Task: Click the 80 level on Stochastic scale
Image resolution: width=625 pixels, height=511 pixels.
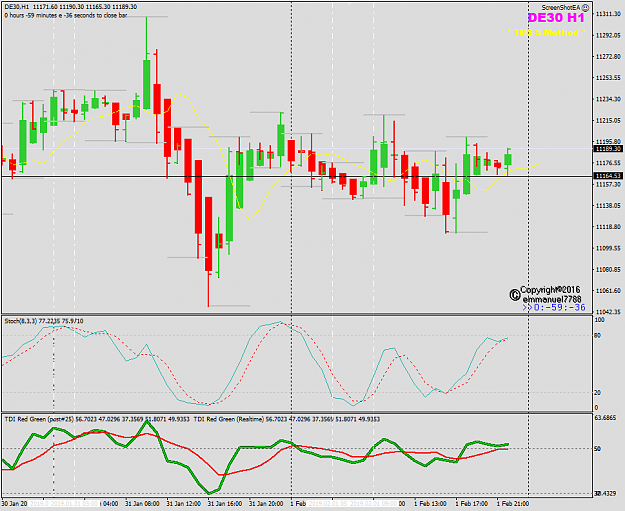Action: point(597,336)
